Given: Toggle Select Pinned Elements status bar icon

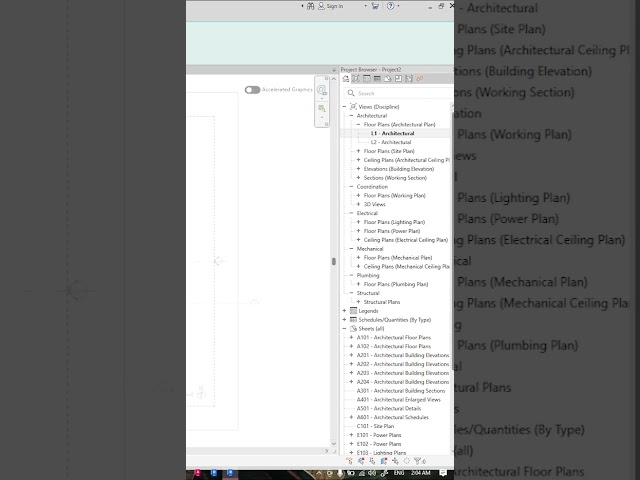Looking at the screenshot, I should click(x=372, y=461).
